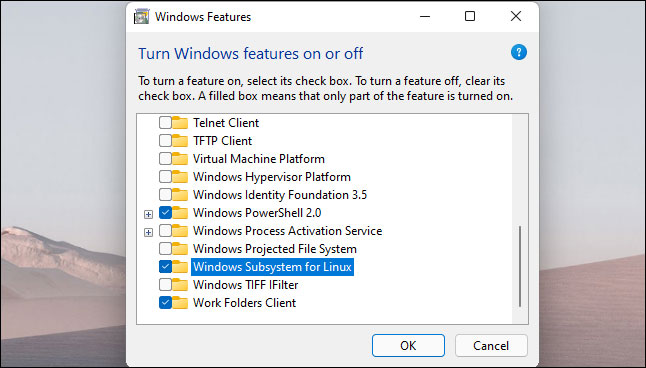This screenshot has width=646, height=368.
Task: Select the Telnet Client label
Action: coord(226,122)
